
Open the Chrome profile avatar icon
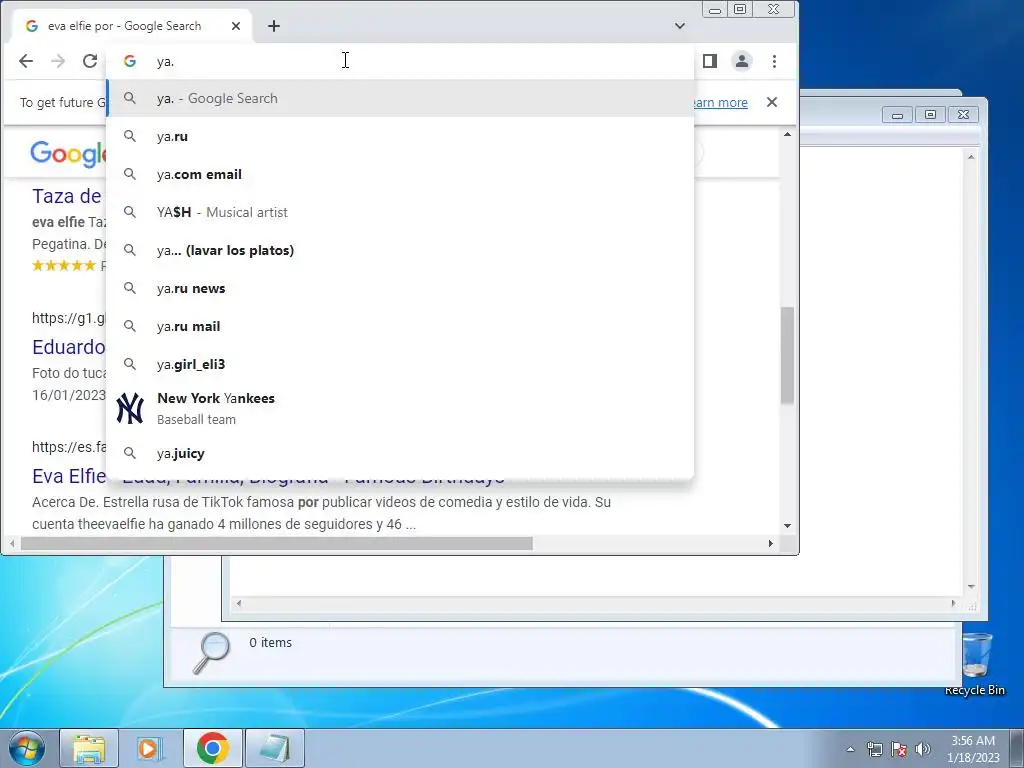[742, 61]
